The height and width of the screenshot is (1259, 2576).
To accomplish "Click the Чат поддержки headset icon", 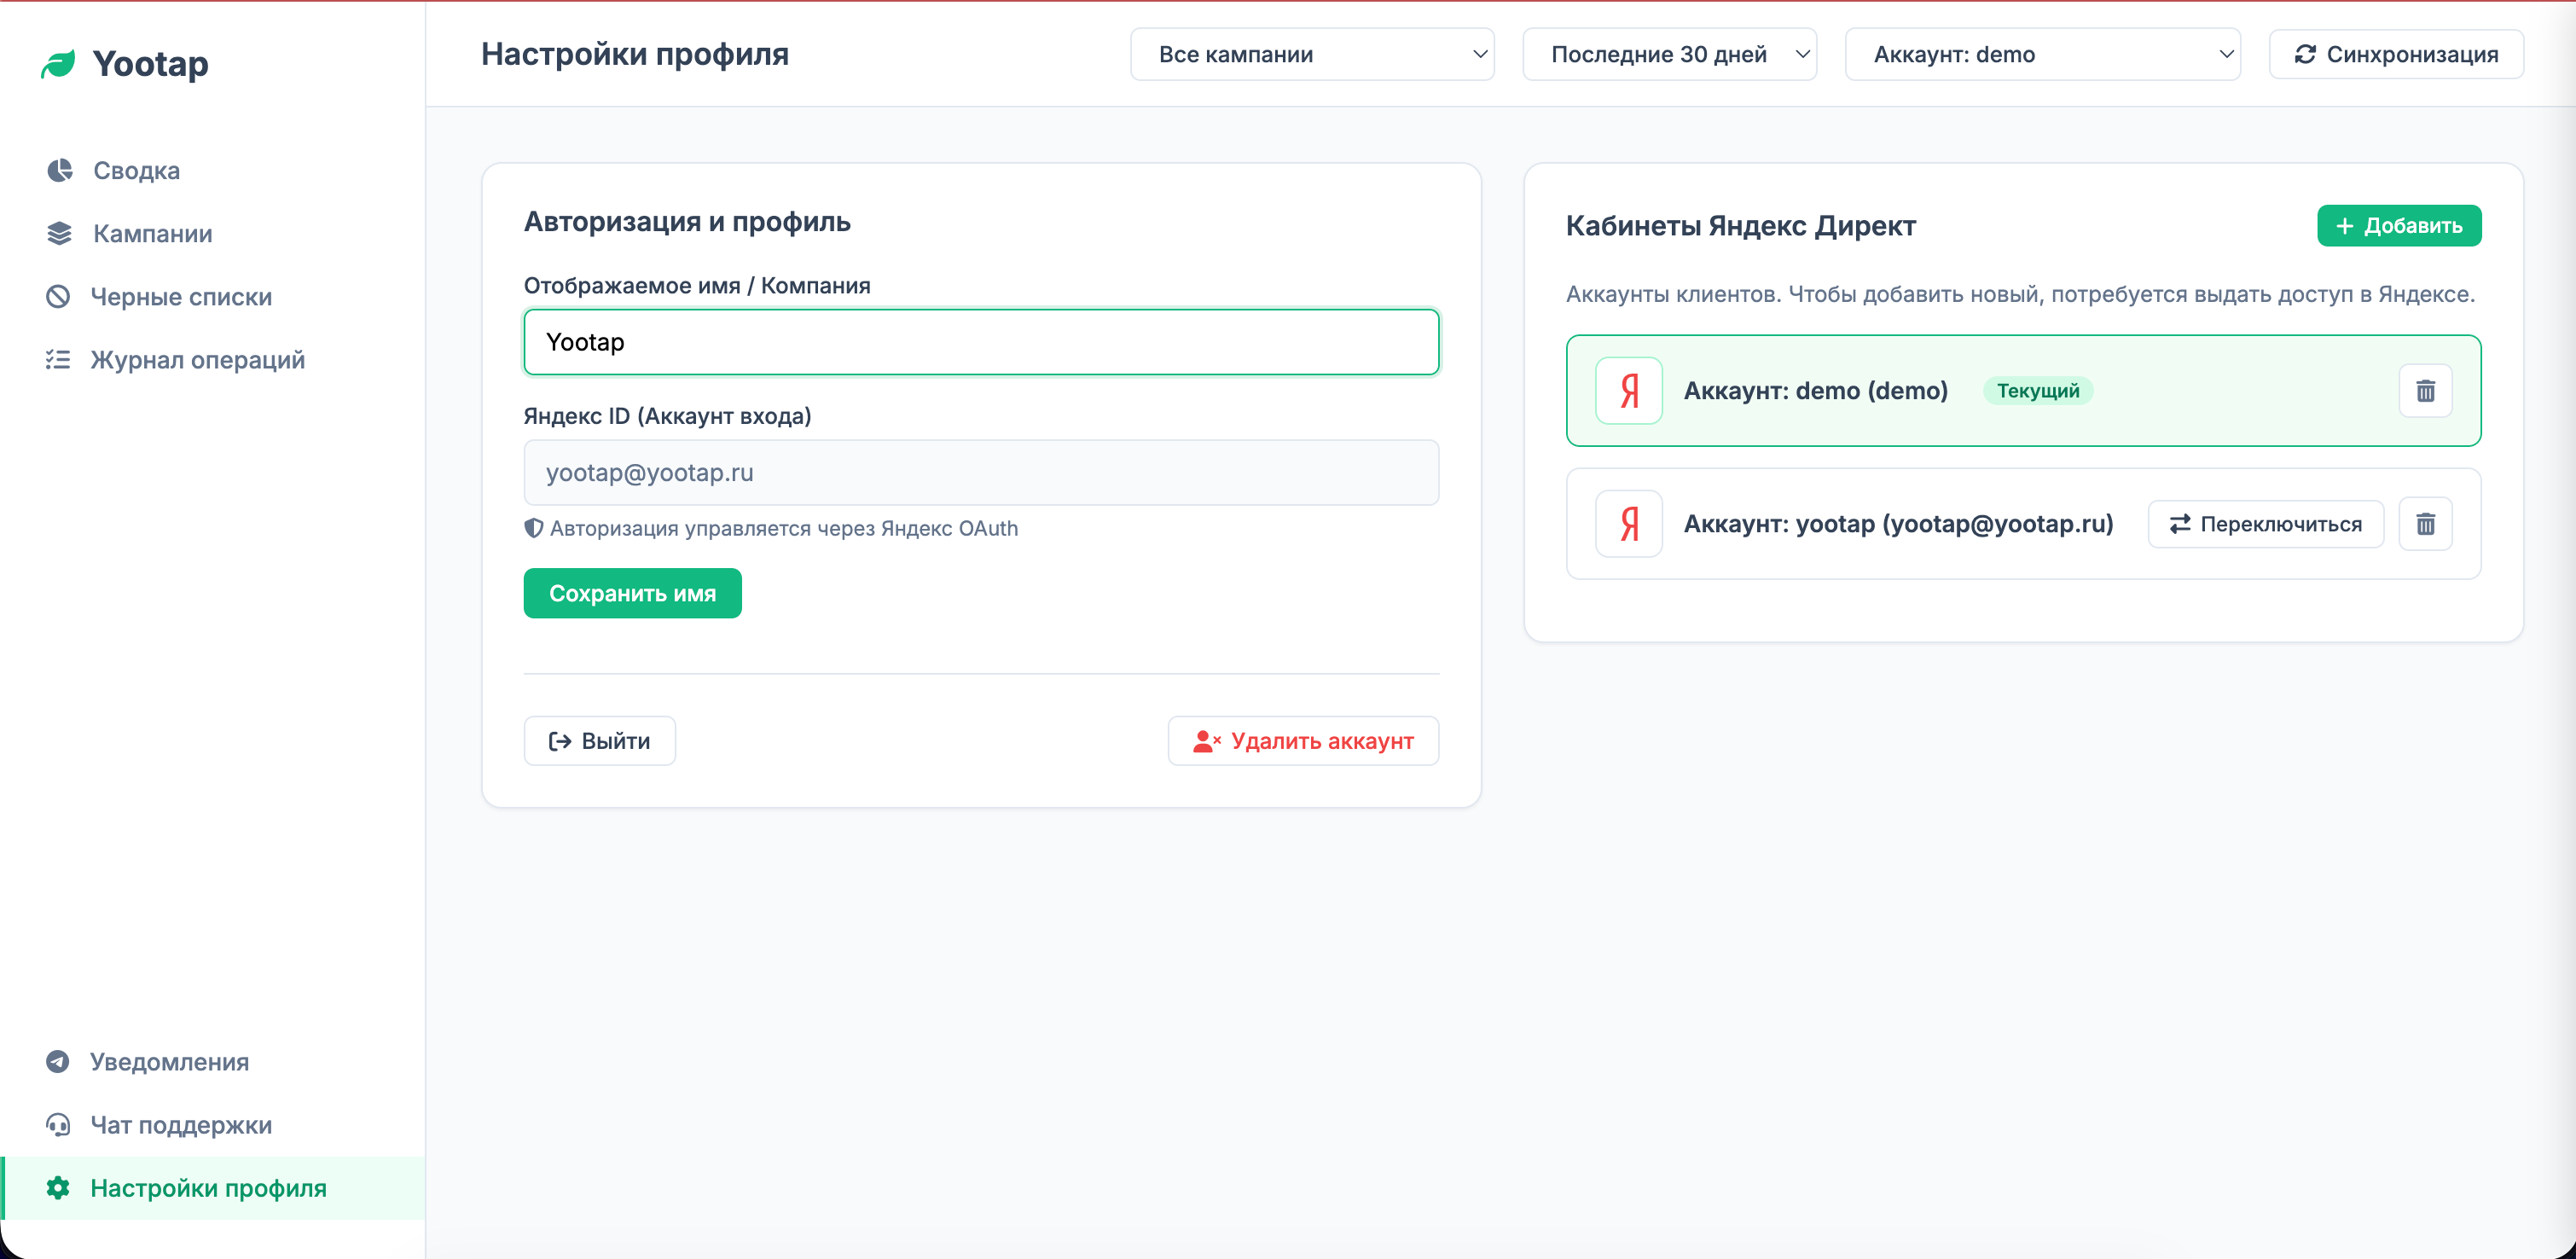I will pos(58,1124).
